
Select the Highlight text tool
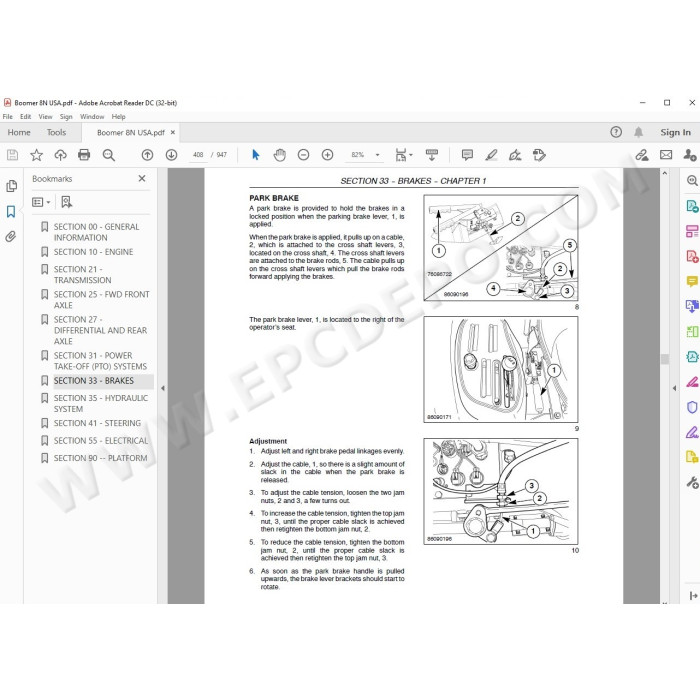[x=491, y=155]
